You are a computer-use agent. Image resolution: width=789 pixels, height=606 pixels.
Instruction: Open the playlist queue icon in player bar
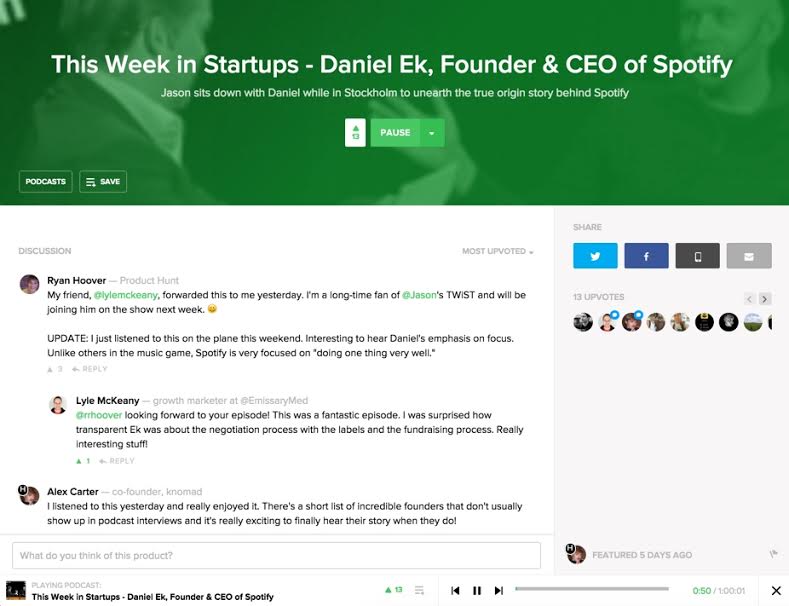pos(420,591)
